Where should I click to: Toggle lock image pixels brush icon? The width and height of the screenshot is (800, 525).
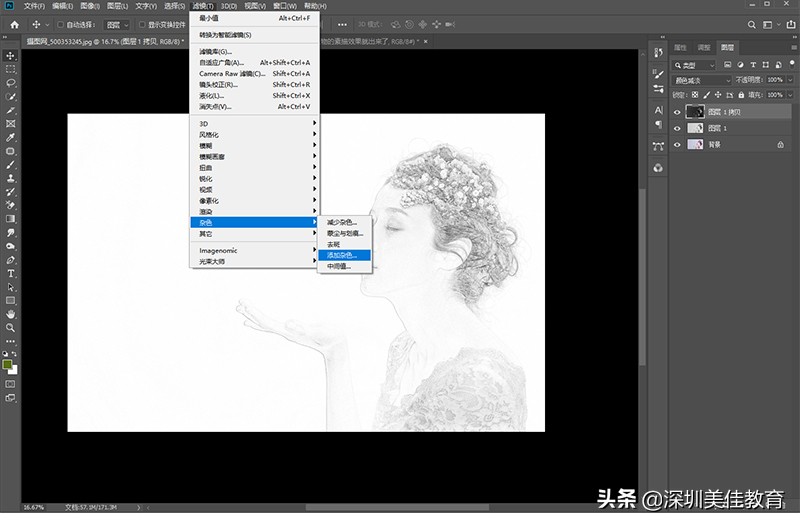pyautogui.click(x=707, y=95)
